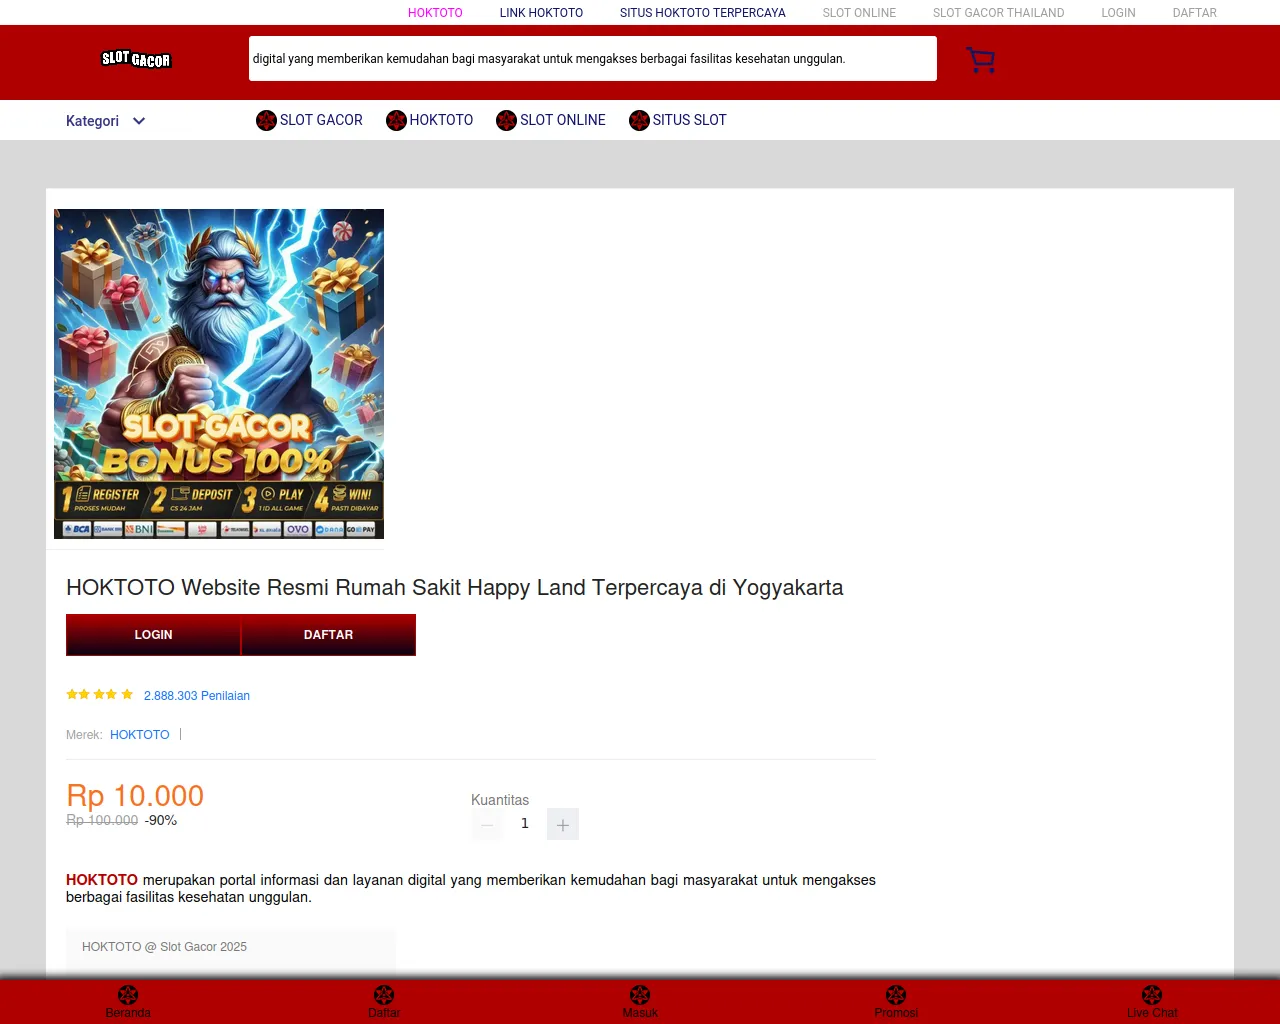
Task: Select LOGIN in the top menu
Action: click(1118, 13)
